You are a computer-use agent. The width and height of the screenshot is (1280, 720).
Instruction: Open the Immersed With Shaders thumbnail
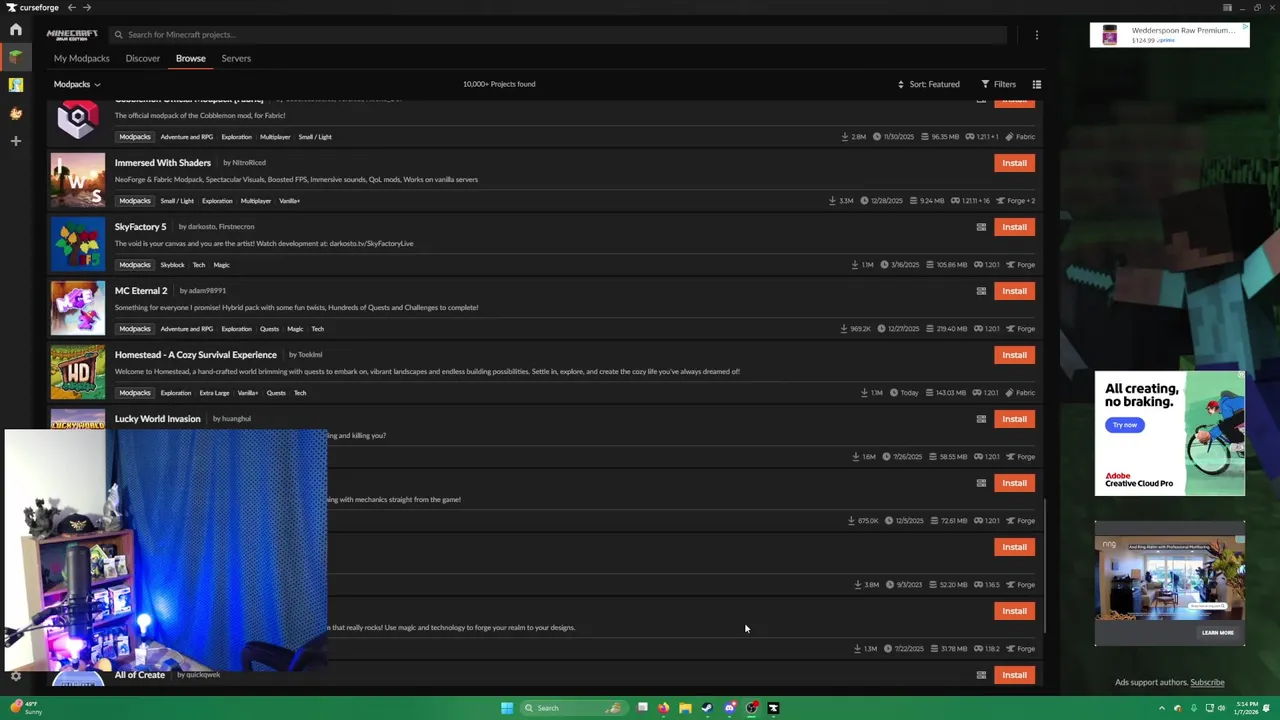(x=78, y=179)
